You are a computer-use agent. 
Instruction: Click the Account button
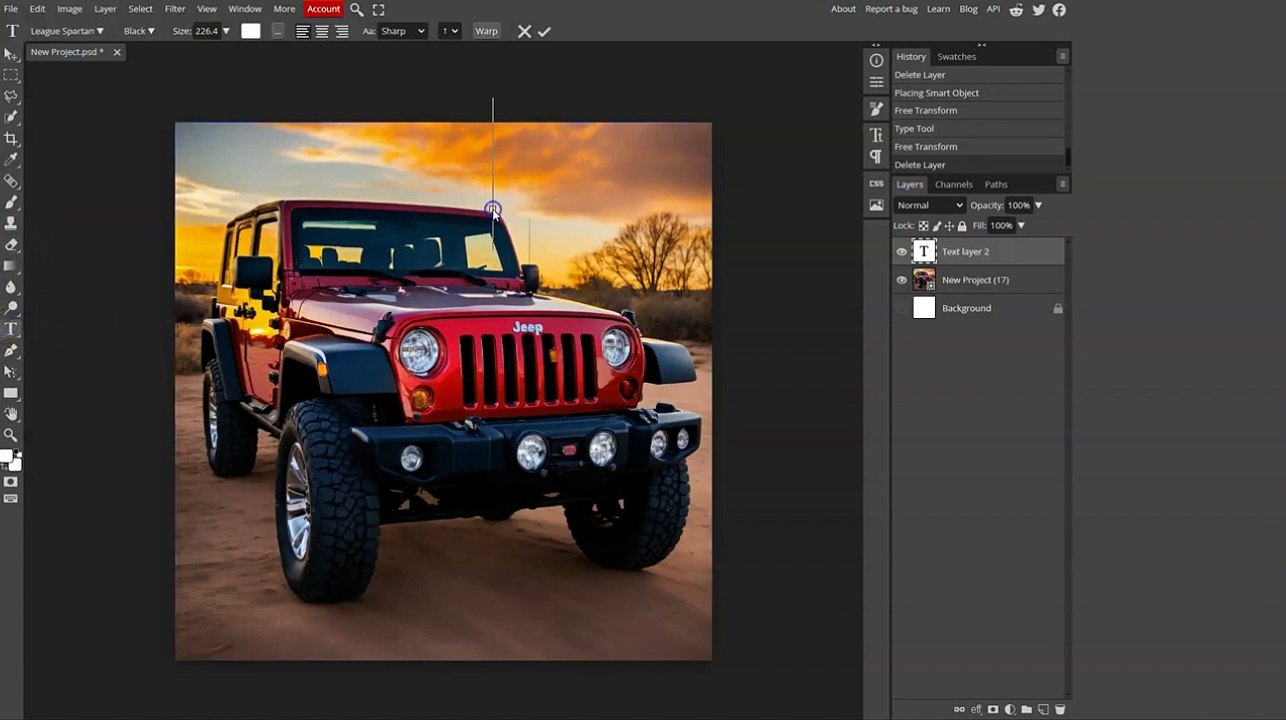coord(323,9)
